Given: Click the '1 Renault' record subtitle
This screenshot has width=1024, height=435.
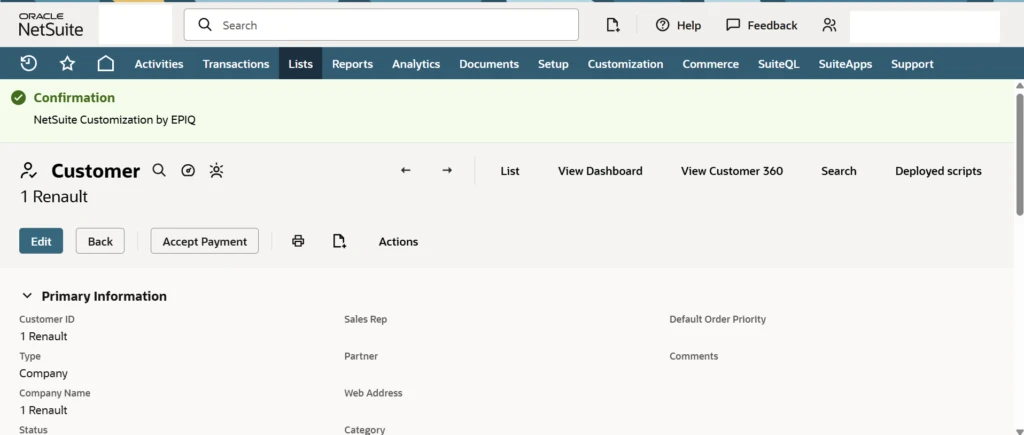Looking at the screenshot, I should click(x=54, y=197).
